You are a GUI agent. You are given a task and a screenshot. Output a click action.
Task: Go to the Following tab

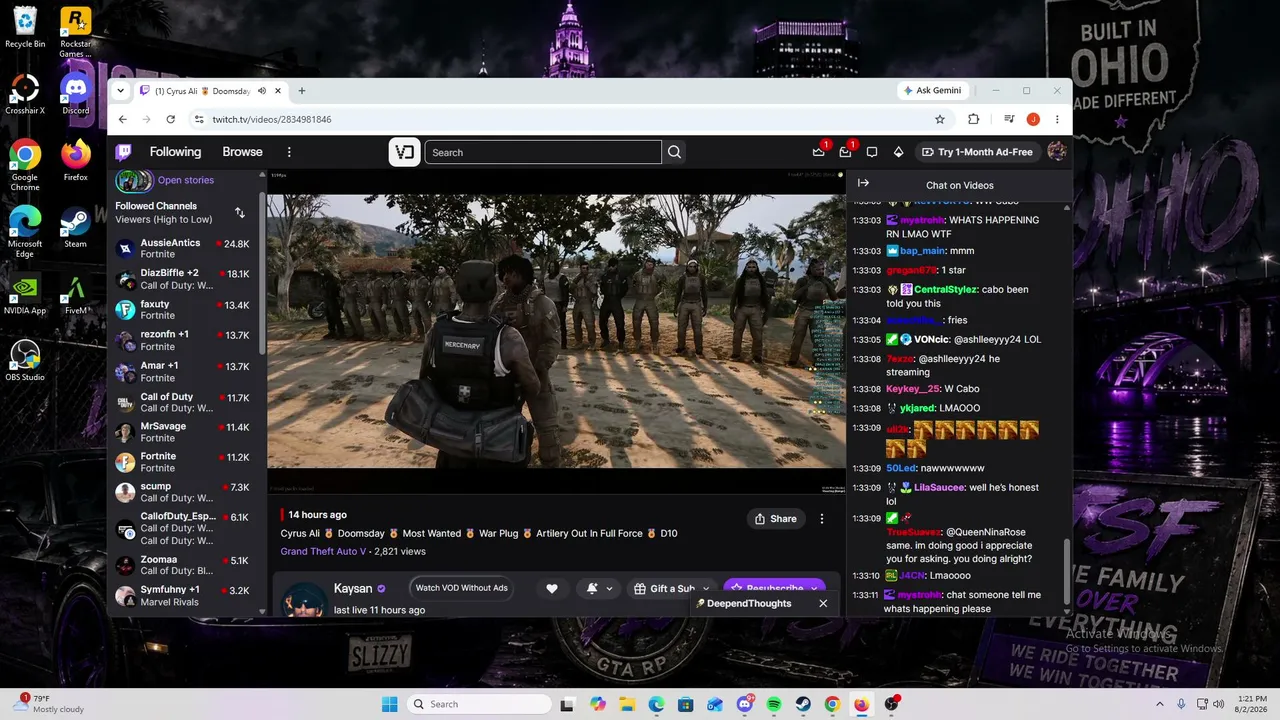click(175, 152)
